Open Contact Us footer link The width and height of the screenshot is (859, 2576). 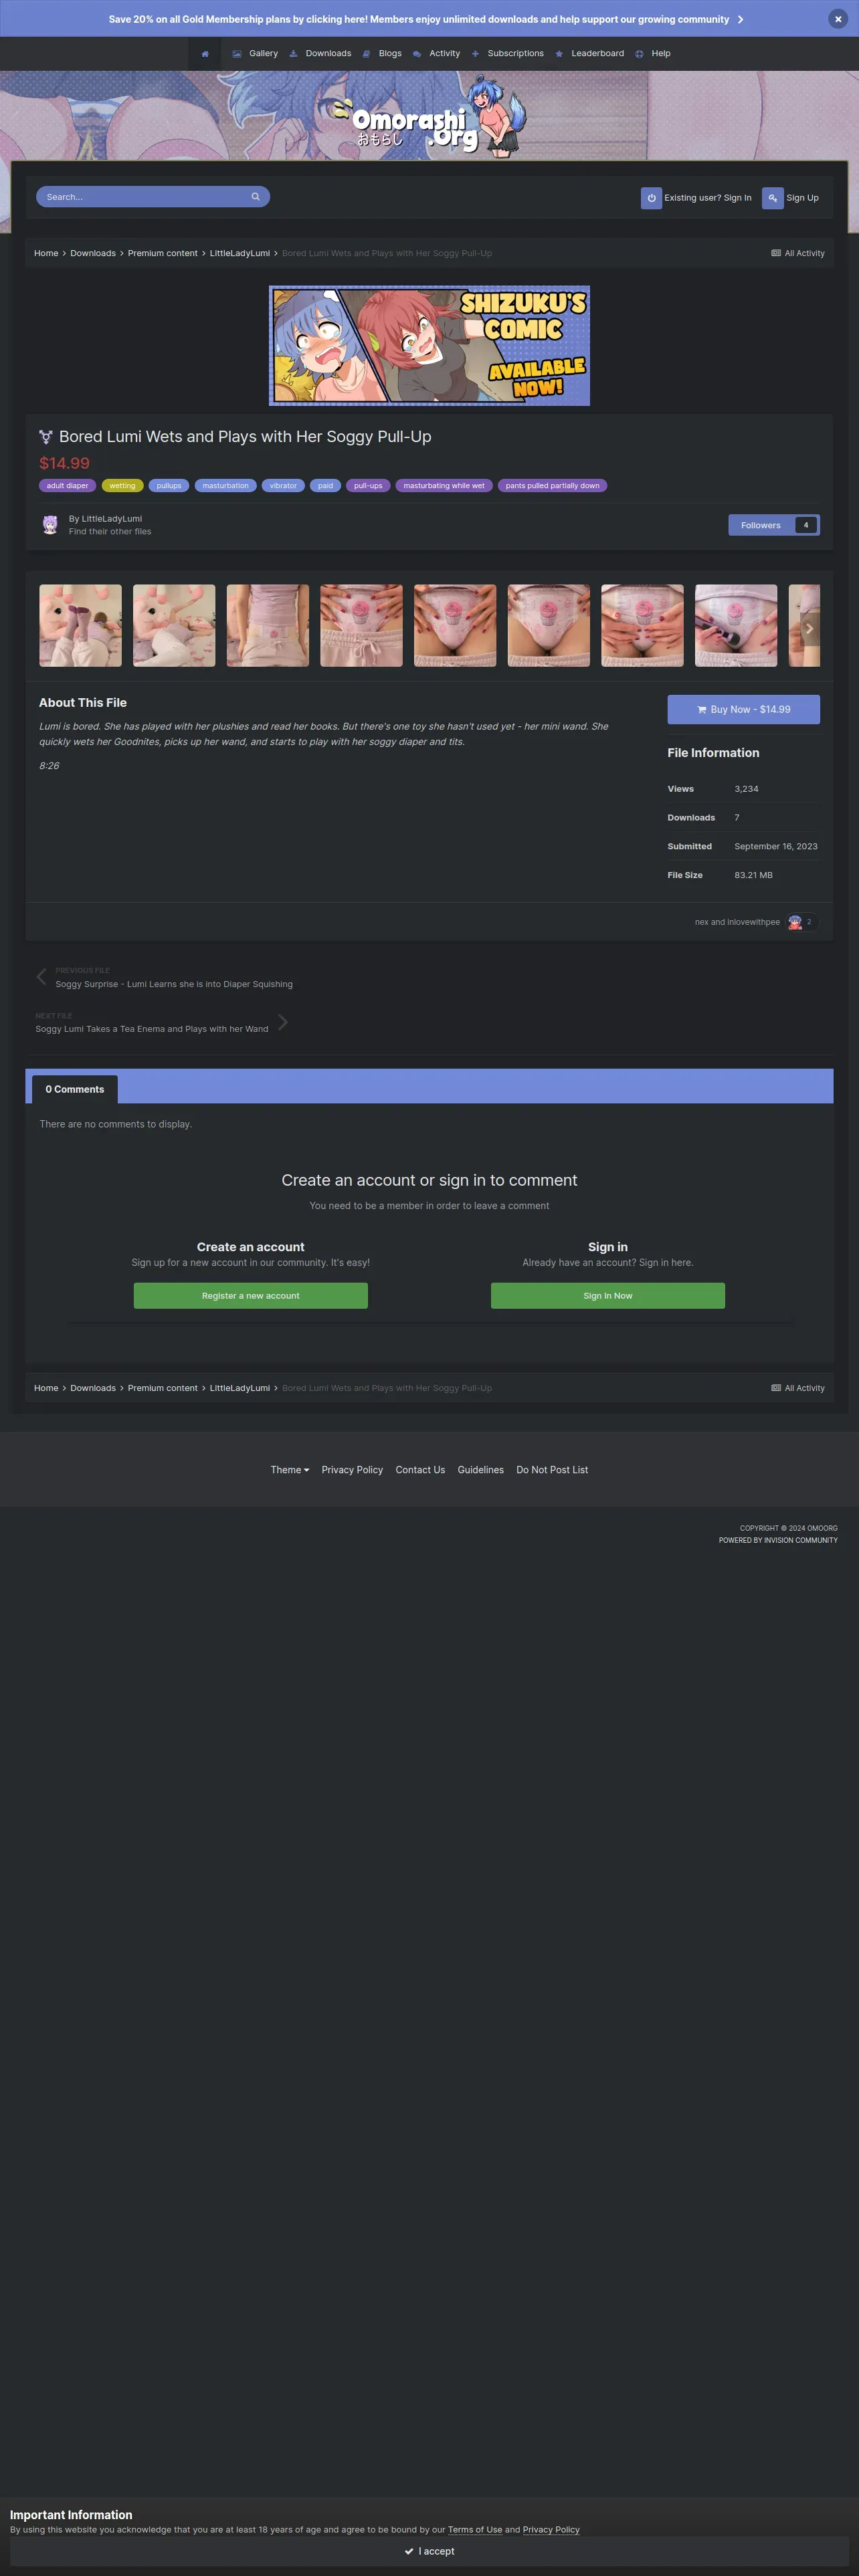(x=420, y=1470)
